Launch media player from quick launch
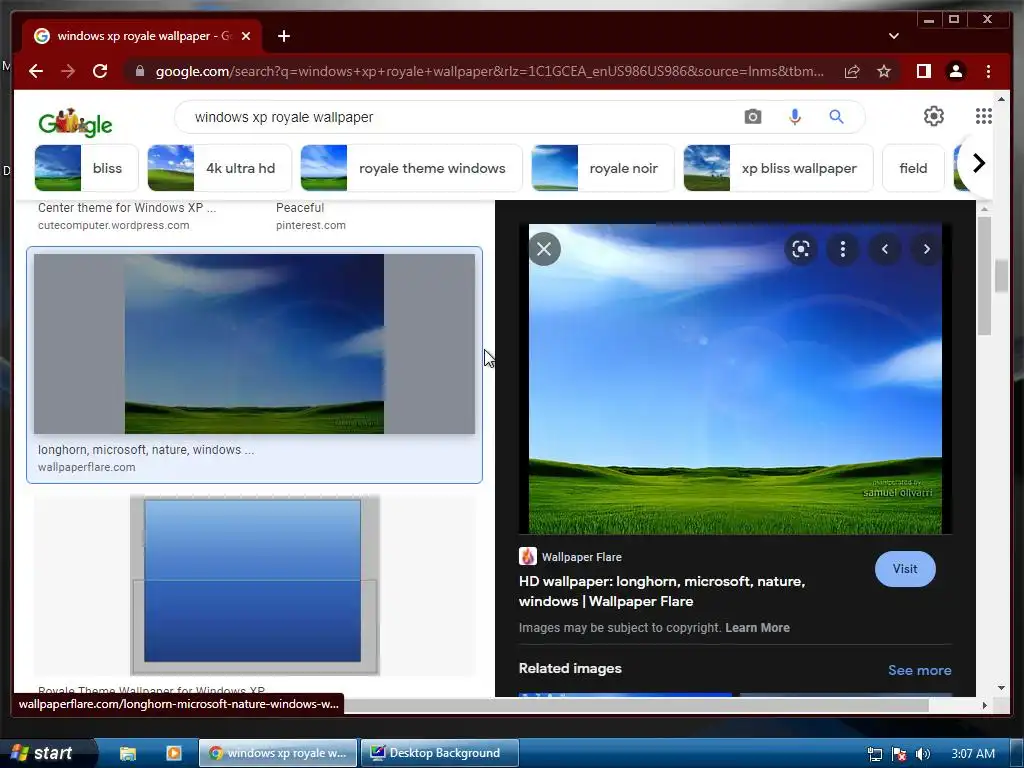1024x768 pixels. point(173,753)
